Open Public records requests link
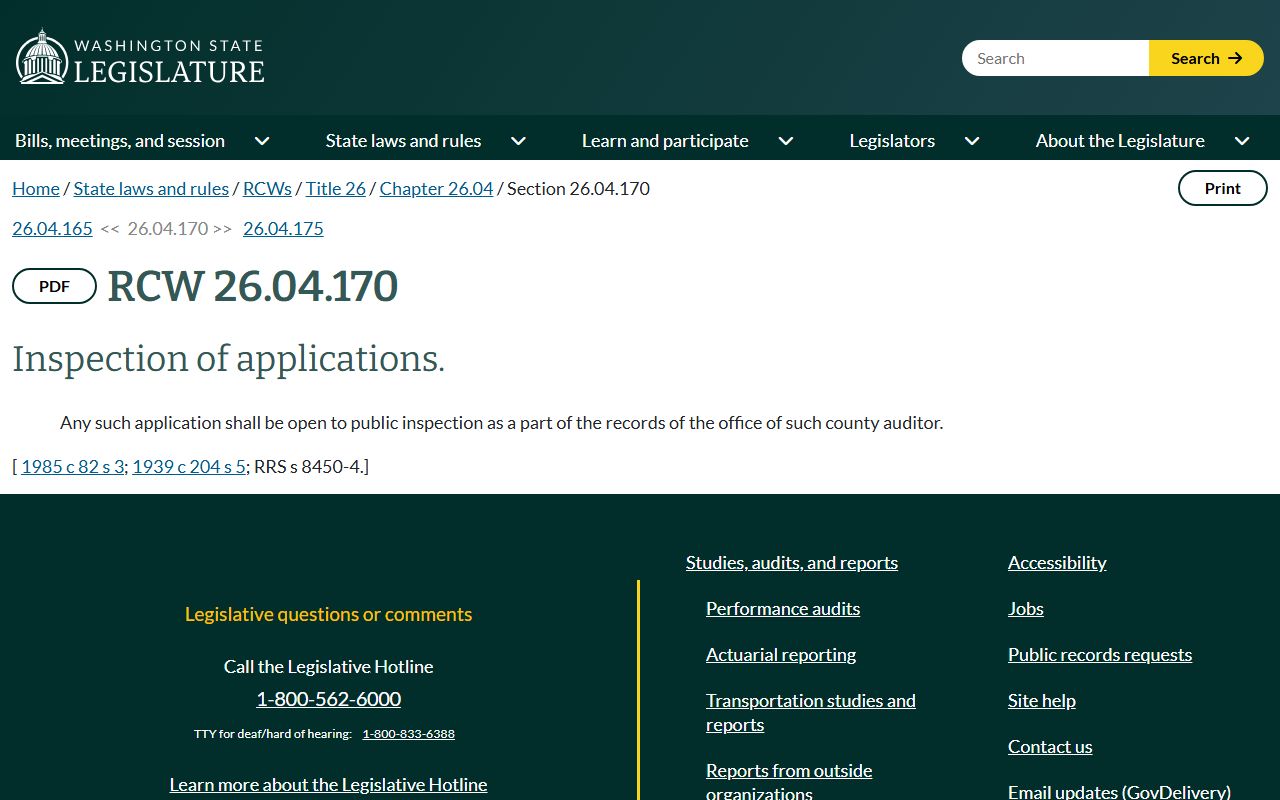This screenshot has height=800, width=1280. pos(1100,654)
